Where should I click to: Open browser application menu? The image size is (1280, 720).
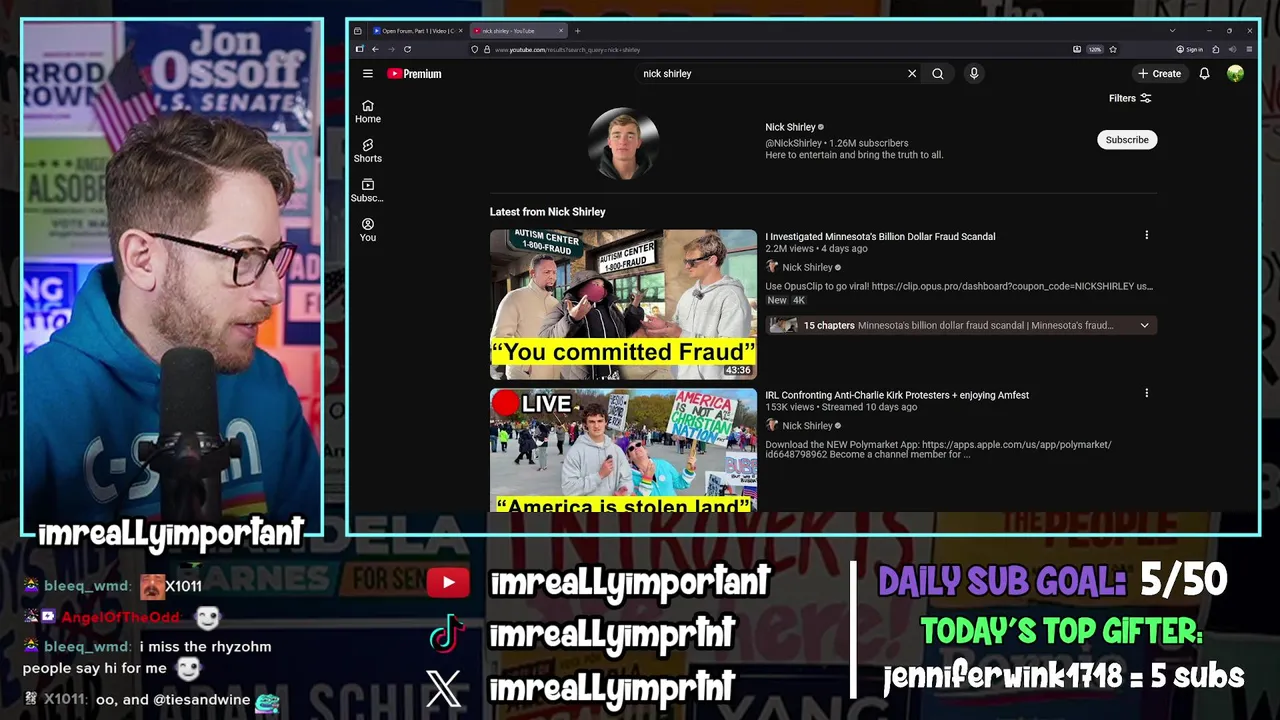click(1249, 49)
